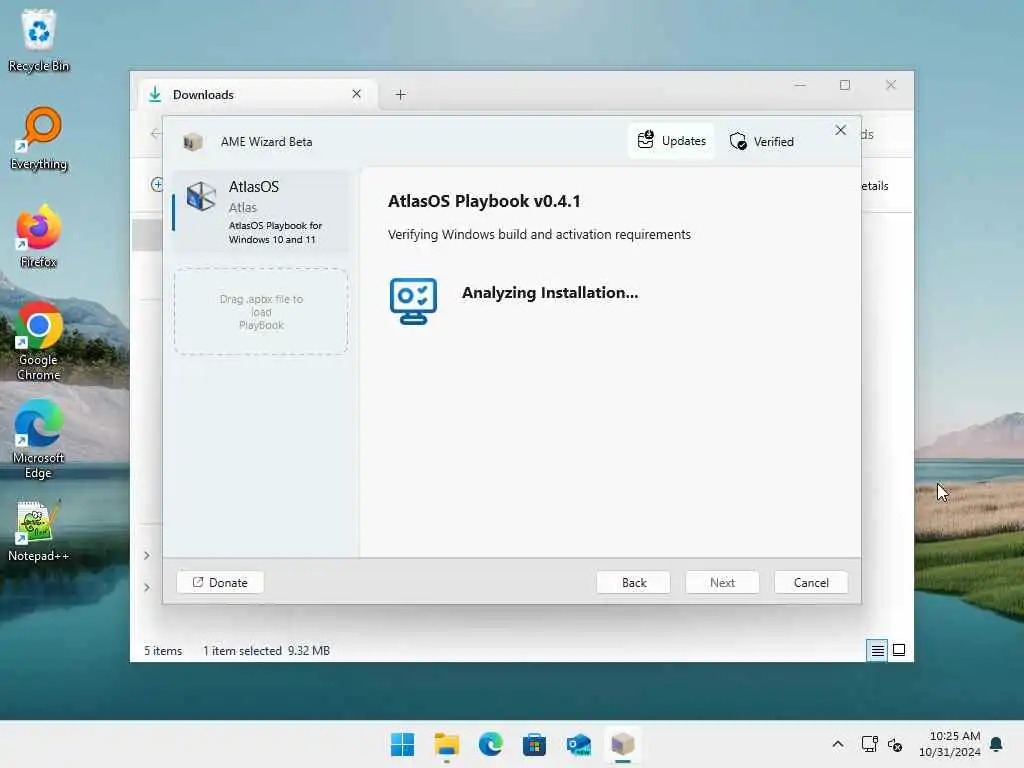The width and height of the screenshot is (1024, 768).
Task: Expand the lower navigation pane chevron in Explorer
Action: (x=147, y=587)
